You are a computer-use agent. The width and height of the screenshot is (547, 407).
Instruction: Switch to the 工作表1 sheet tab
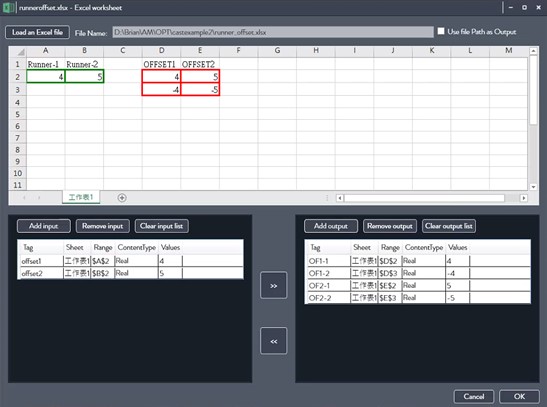pos(81,197)
